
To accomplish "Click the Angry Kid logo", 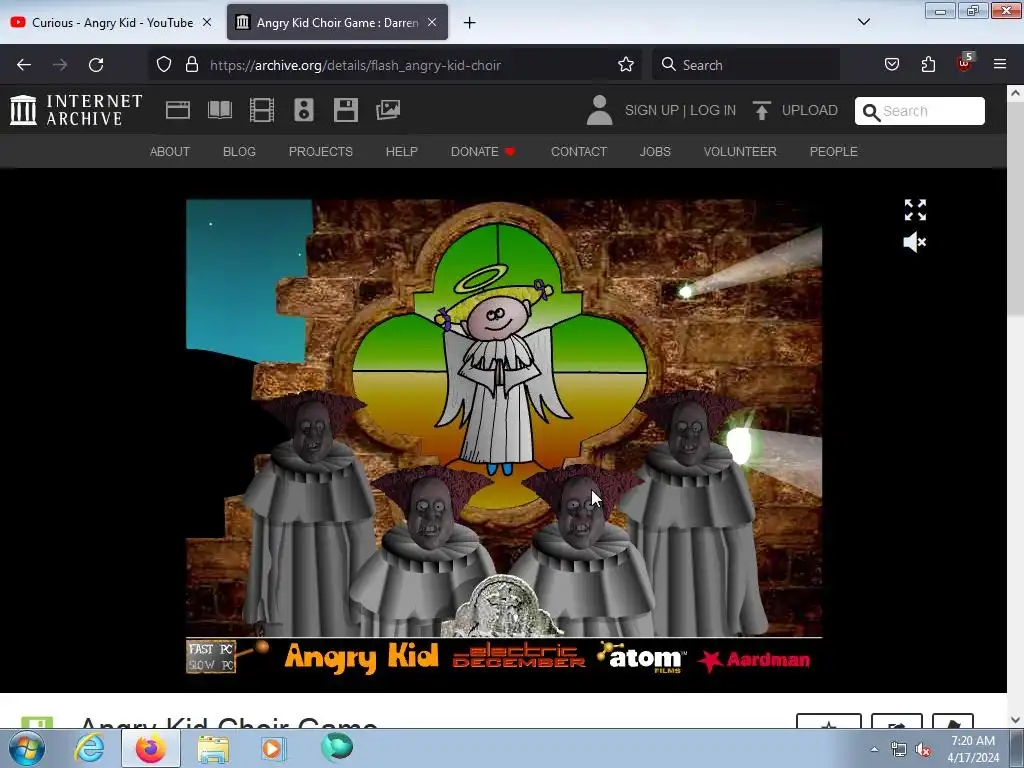I will coord(361,657).
